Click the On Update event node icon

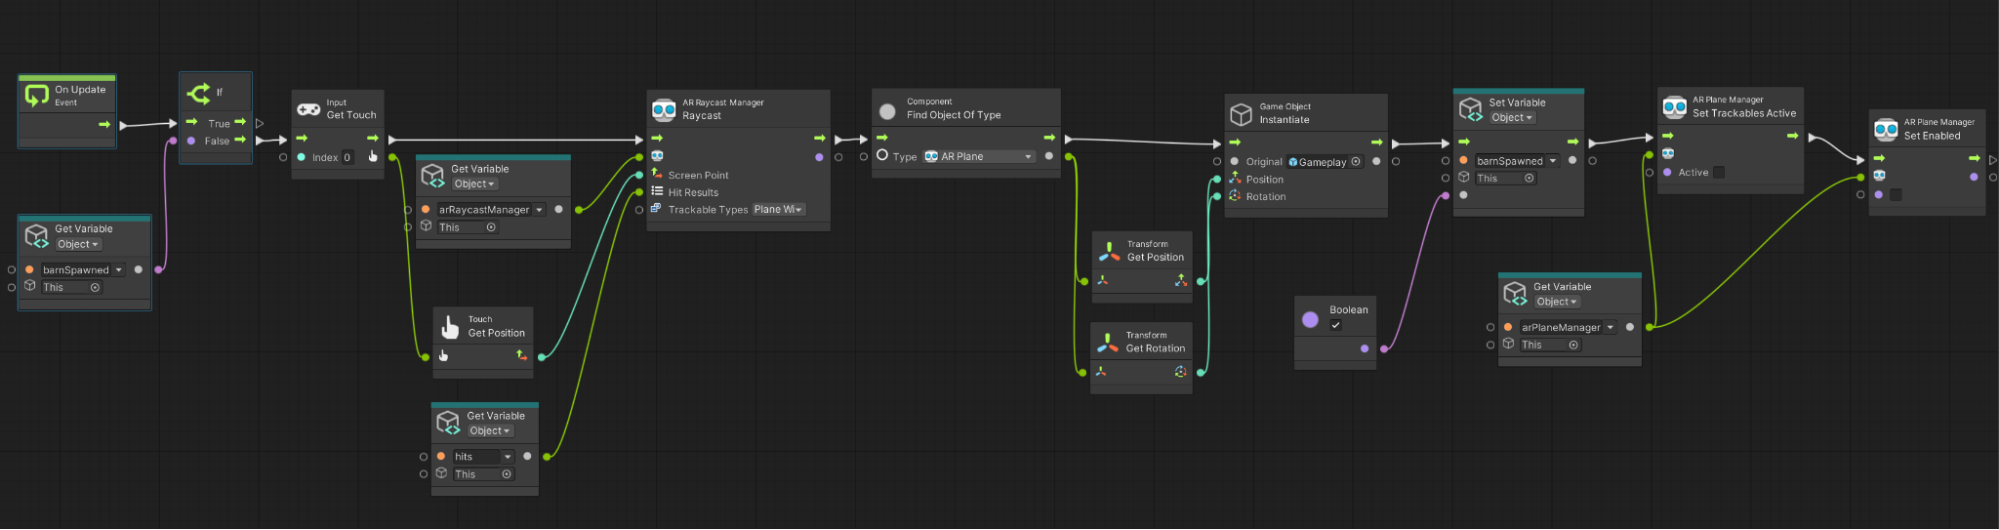tap(37, 95)
